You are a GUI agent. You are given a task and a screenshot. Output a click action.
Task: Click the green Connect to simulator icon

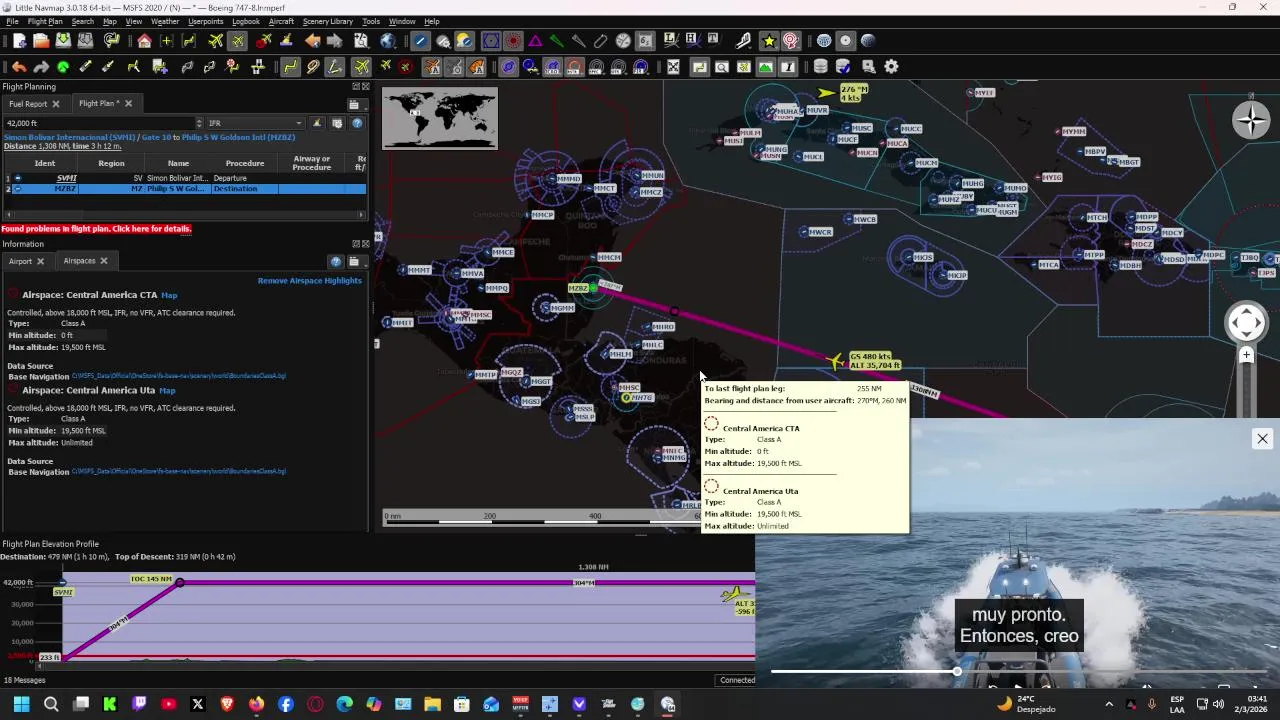tap(63, 67)
